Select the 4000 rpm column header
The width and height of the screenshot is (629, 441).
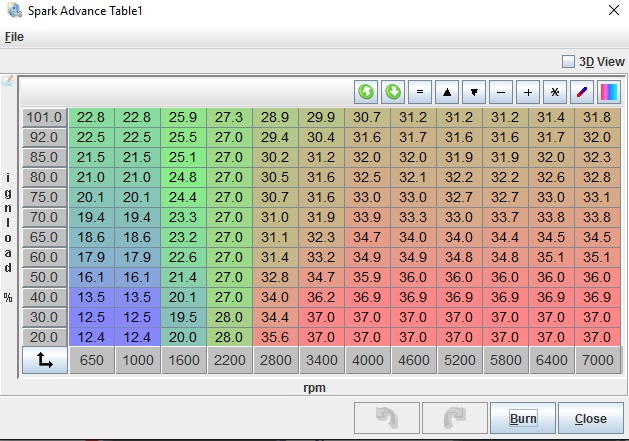368,360
